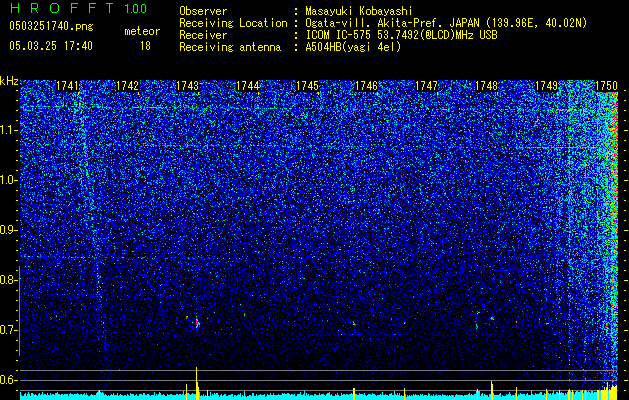
Task: Click the date 05.03.25 17:40
Action: point(51,46)
